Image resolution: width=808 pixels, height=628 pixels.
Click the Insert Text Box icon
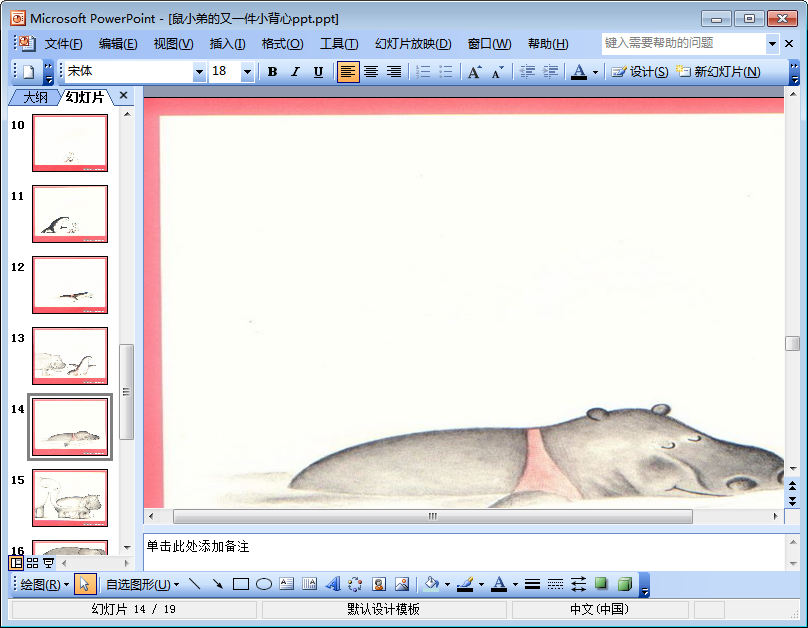[x=287, y=584]
